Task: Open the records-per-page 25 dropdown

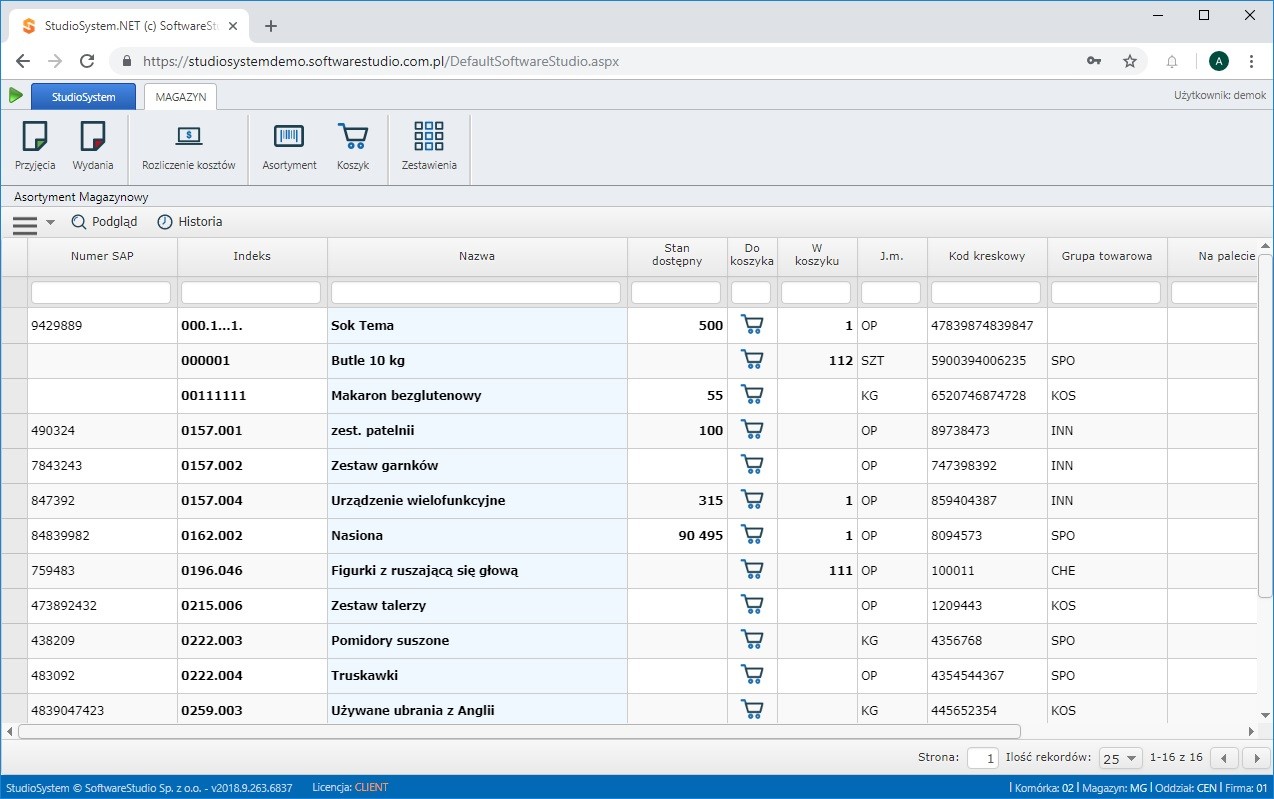Action: pos(1120,758)
